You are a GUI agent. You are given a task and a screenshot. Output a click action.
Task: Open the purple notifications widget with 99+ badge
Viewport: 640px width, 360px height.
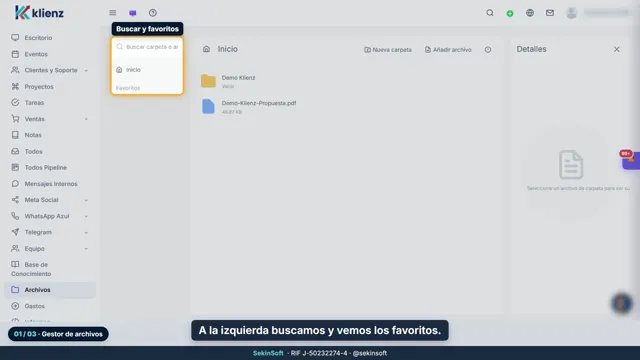click(630, 160)
